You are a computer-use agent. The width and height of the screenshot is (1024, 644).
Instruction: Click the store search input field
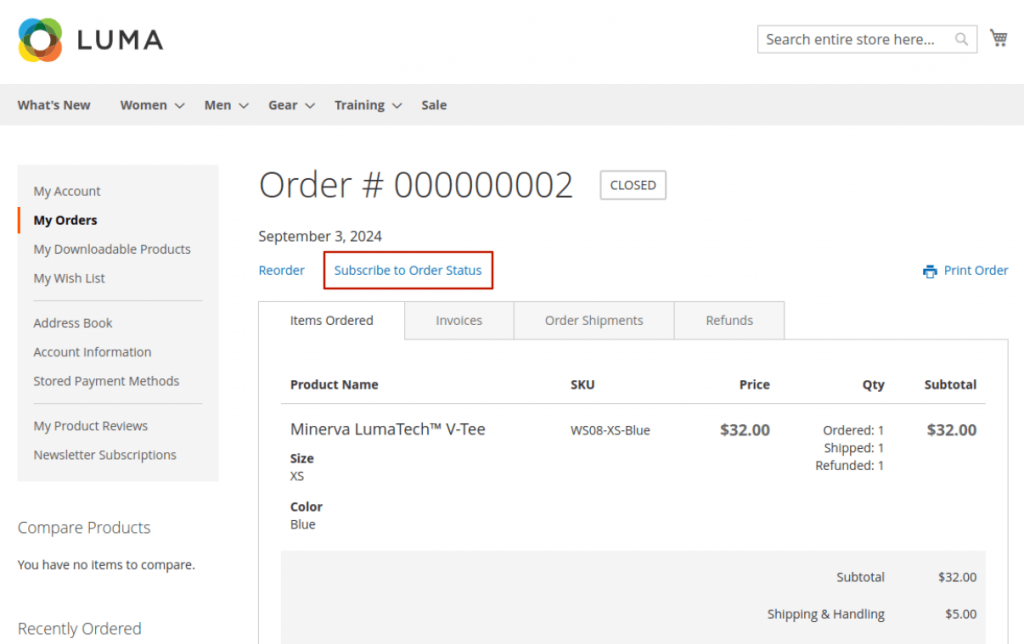click(x=855, y=38)
